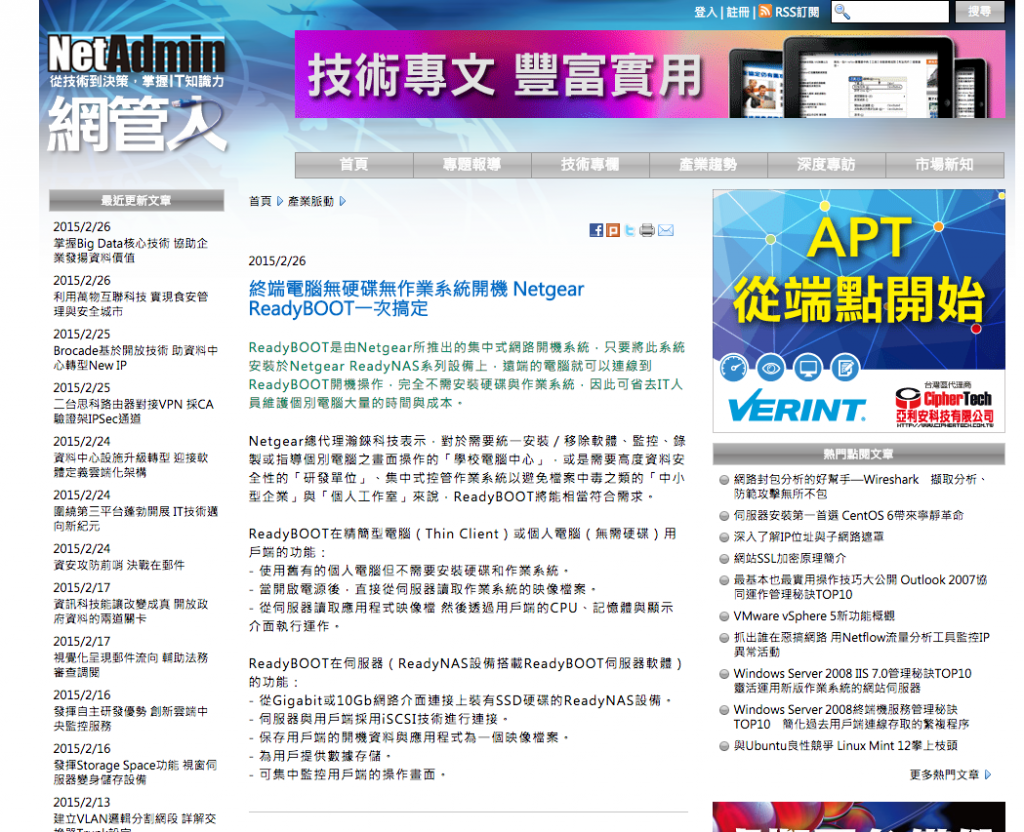This screenshot has width=1024, height=832.
Task: Open article Brocade基於開放技術
Action: coord(136,357)
